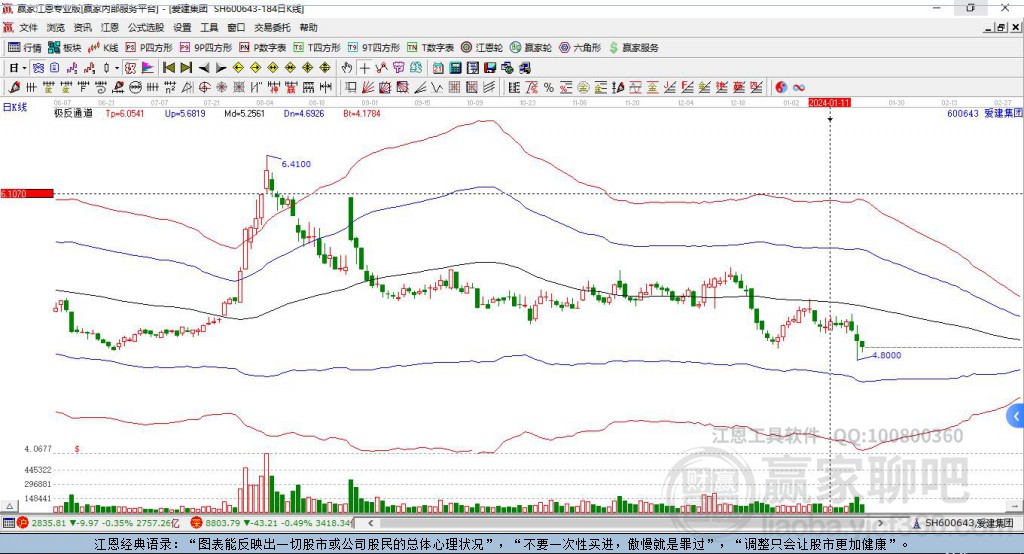The height and width of the screenshot is (554, 1024).
Task: Click the 600643 爱建集团 stock label
Action: [x=985, y=114]
